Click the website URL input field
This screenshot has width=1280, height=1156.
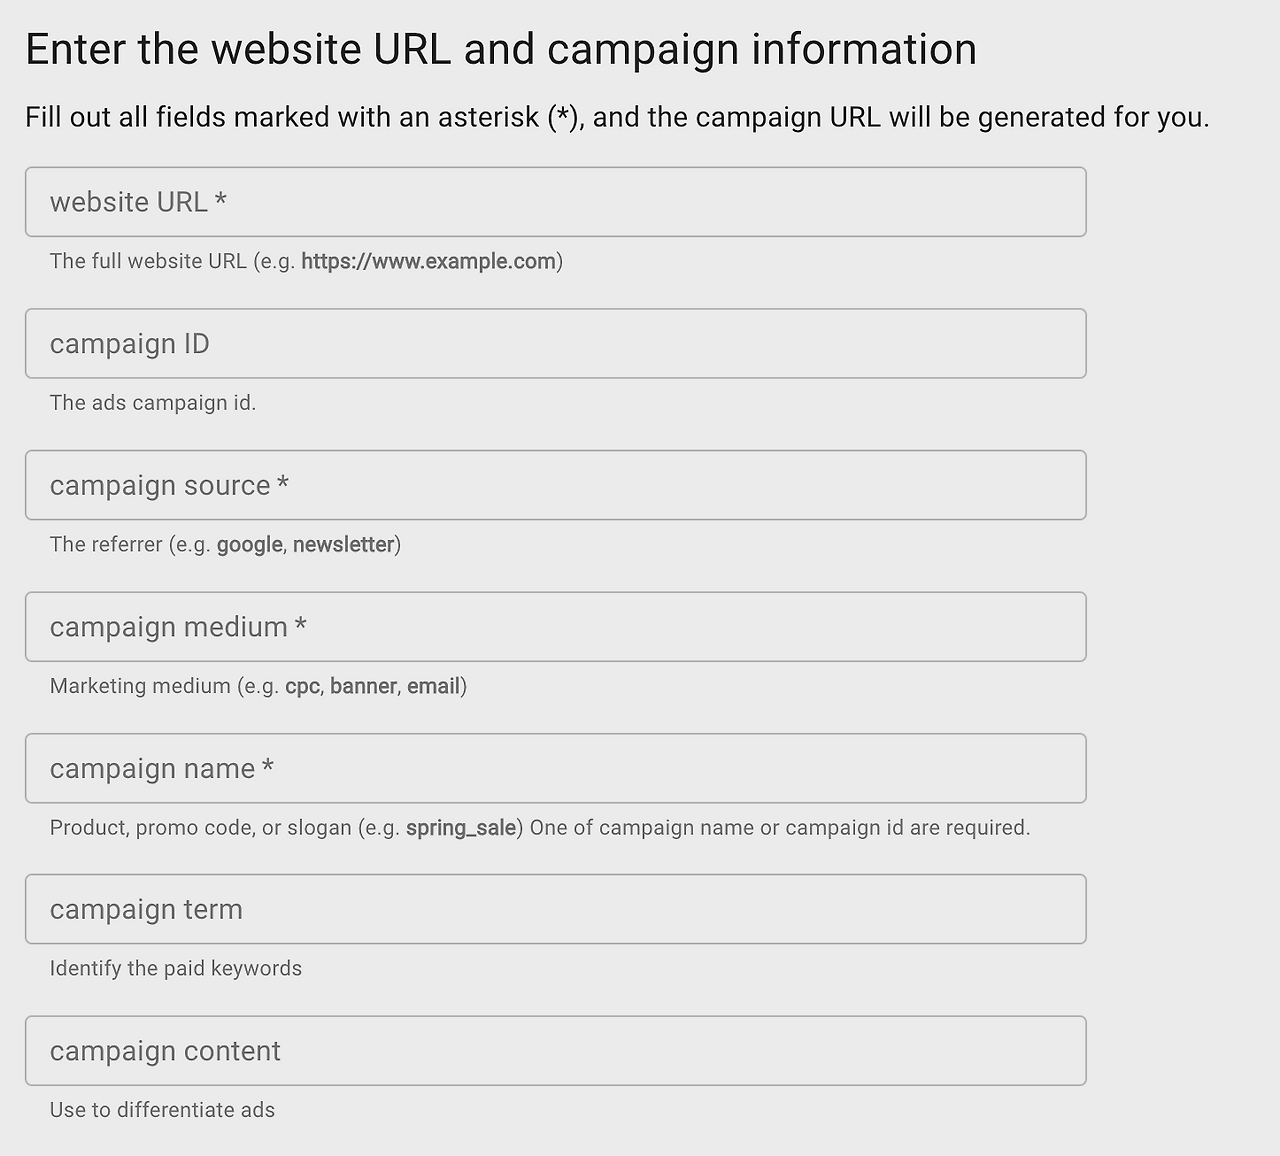[555, 202]
